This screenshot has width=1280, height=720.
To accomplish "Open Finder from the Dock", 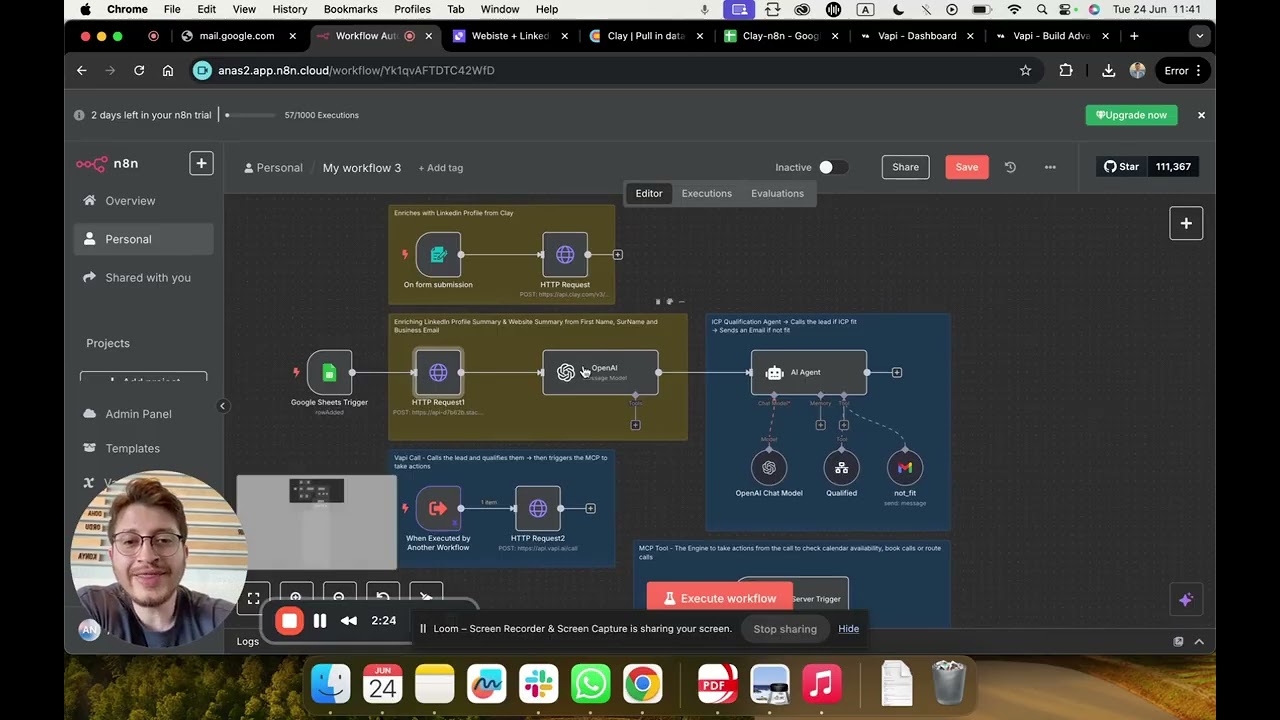I will tap(330, 684).
